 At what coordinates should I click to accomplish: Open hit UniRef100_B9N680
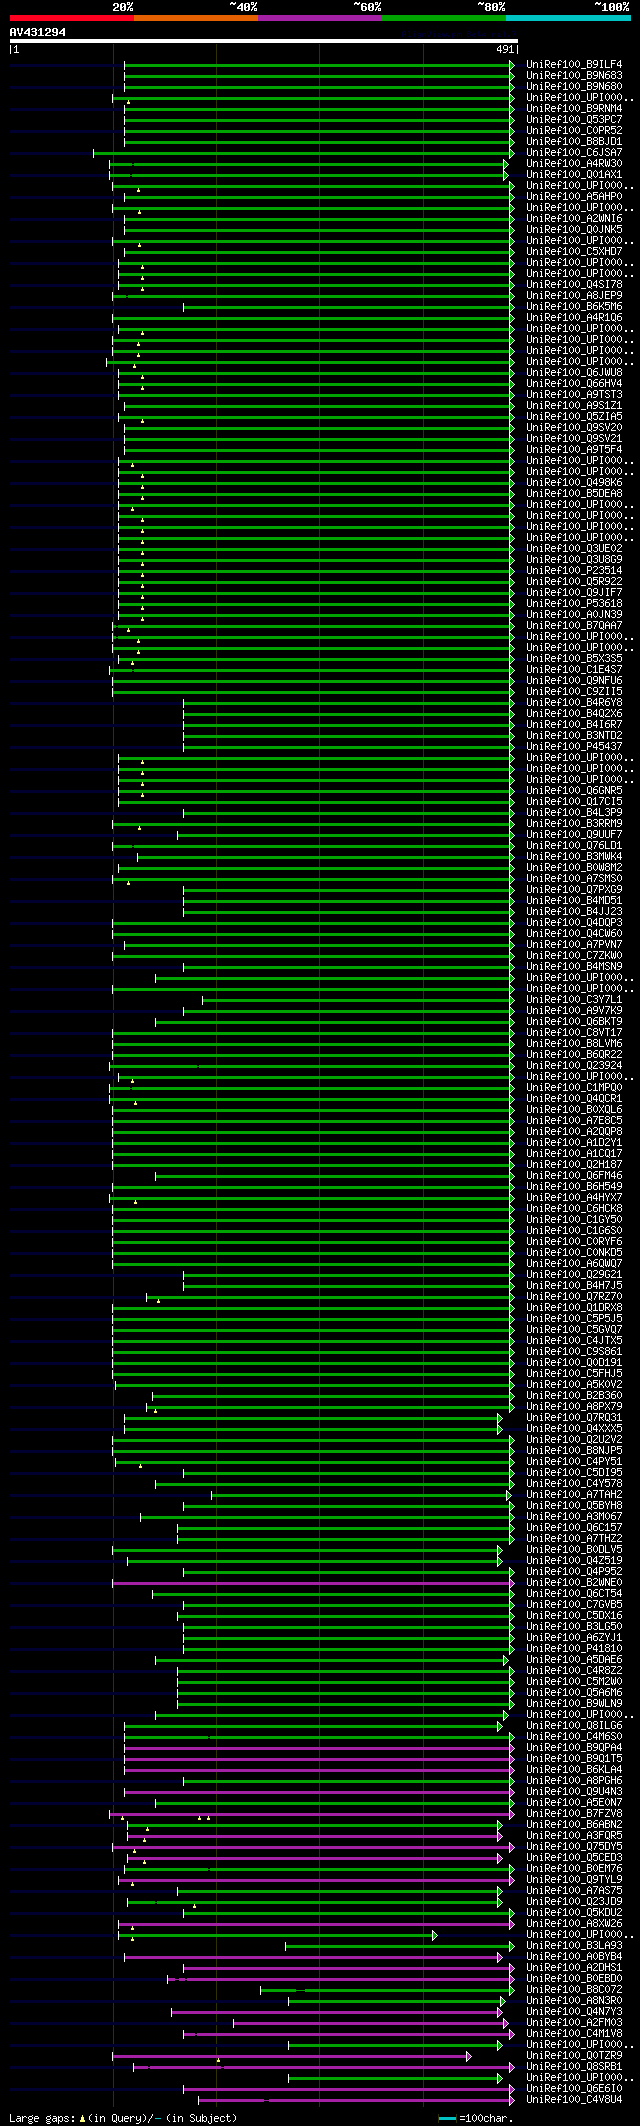[574, 87]
